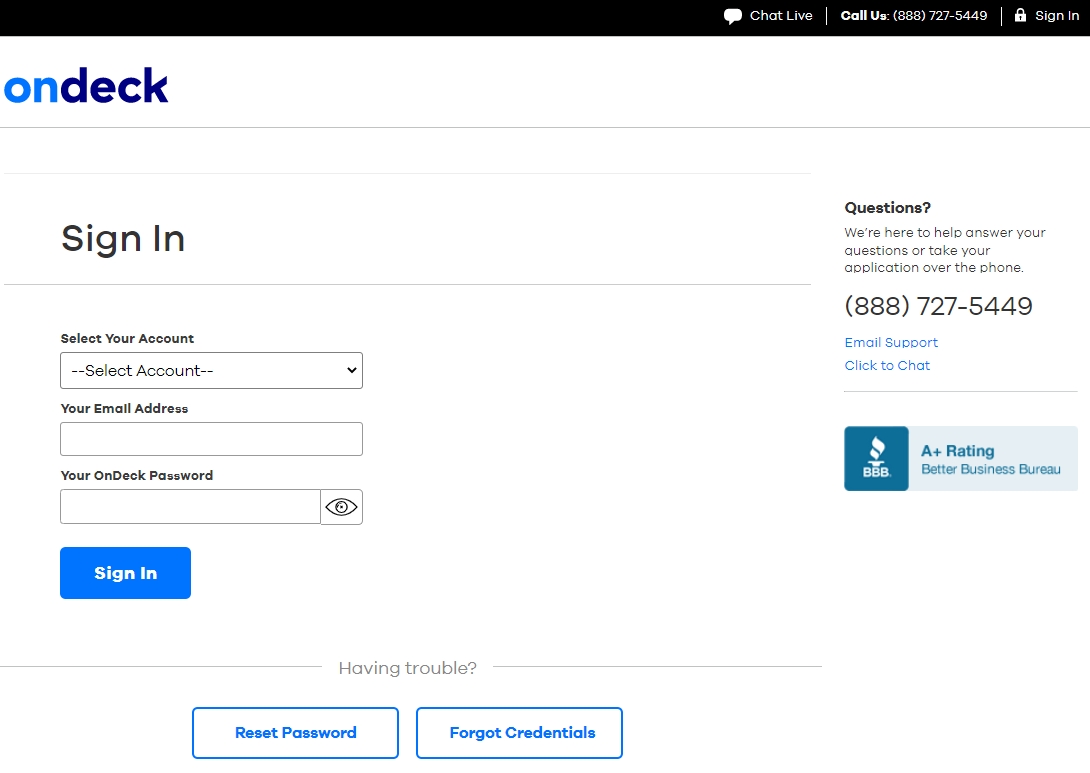Click the large (888) 727-5449 number
The height and width of the screenshot is (773, 1090).
point(938,306)
